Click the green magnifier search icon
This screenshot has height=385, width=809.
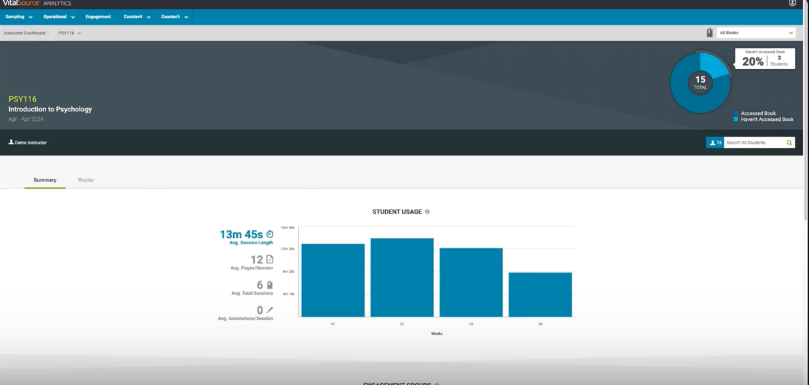tap(789, 142)
